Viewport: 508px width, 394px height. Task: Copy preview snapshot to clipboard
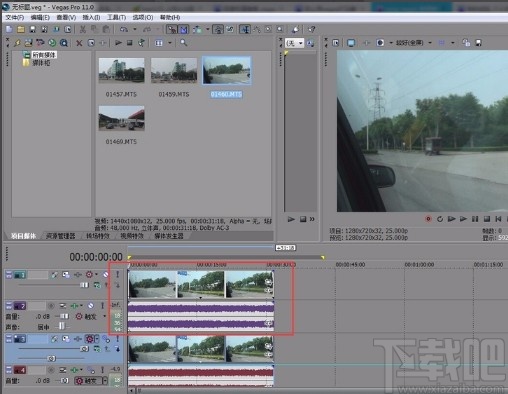tap(466, 43)
